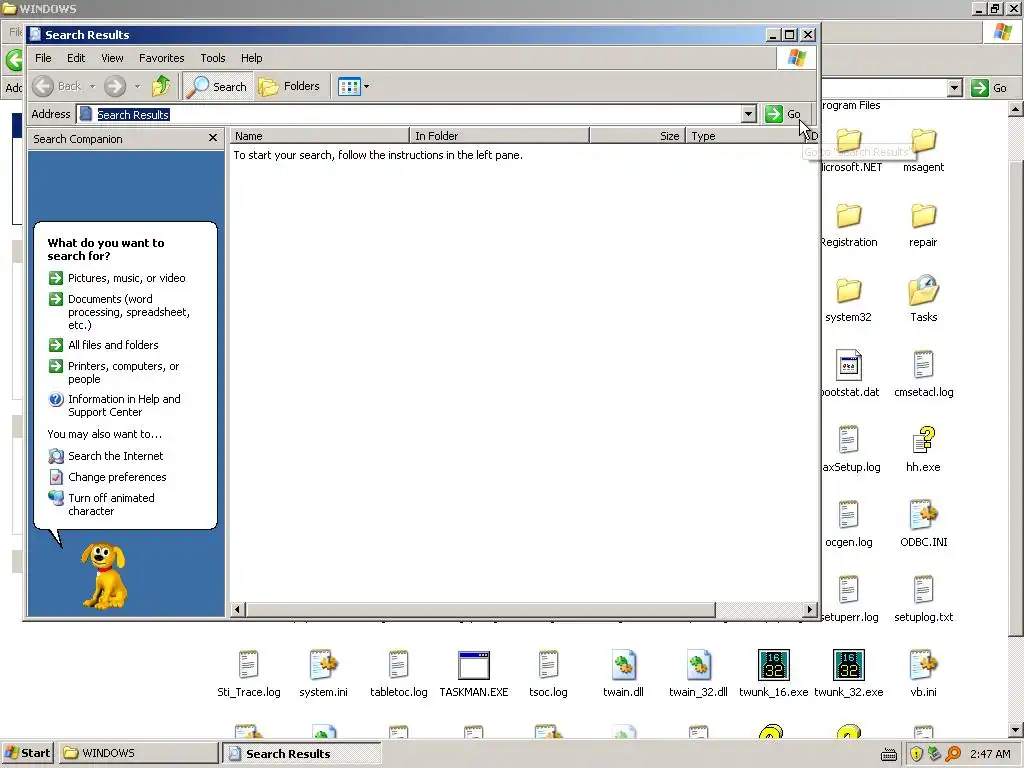1024x768 pixels.
Task: Search for Pictures, music, or video
Action: point(117,278)
